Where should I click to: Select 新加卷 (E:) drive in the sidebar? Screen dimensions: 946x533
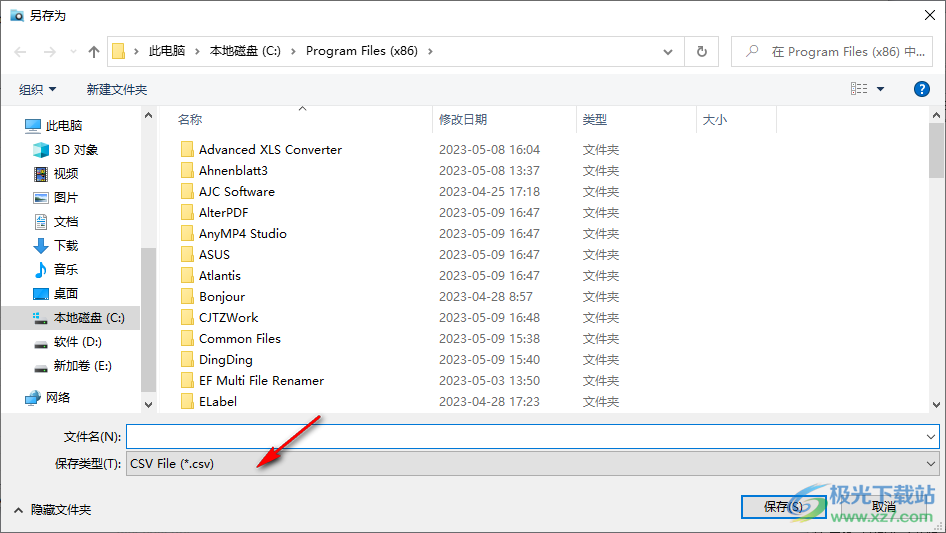pos(73,366)
